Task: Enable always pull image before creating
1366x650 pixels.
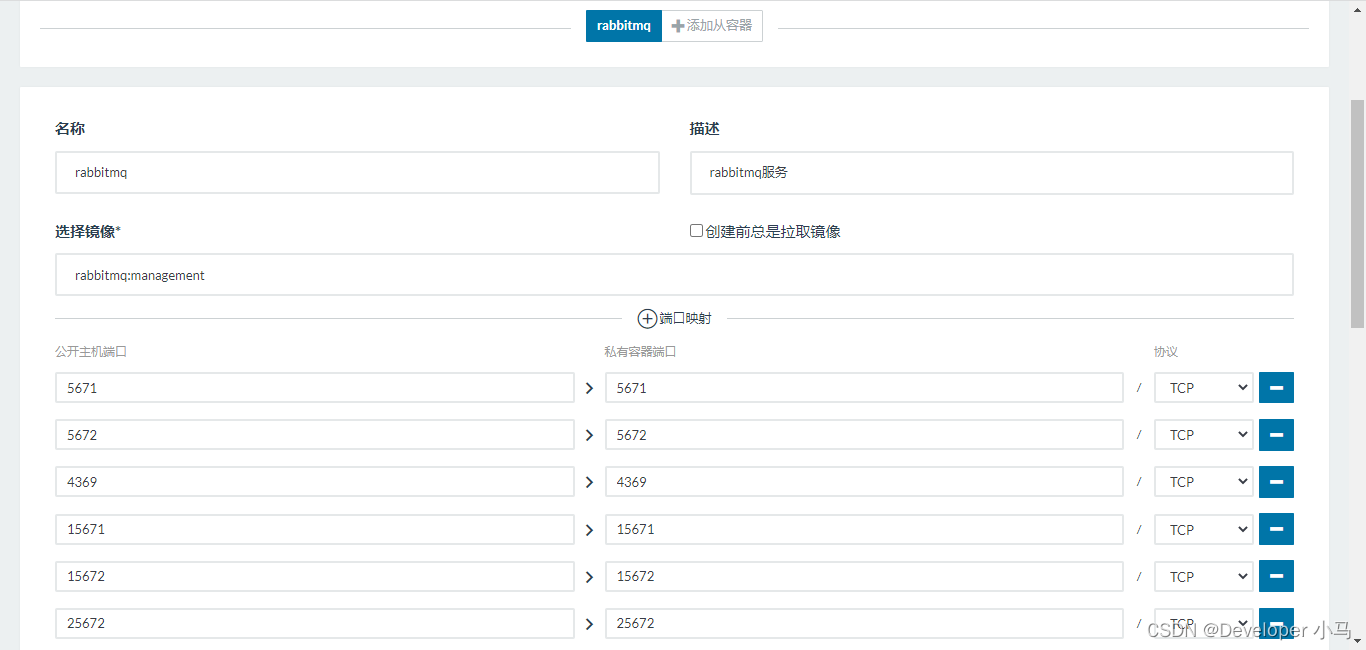Action: pos(697,231)
